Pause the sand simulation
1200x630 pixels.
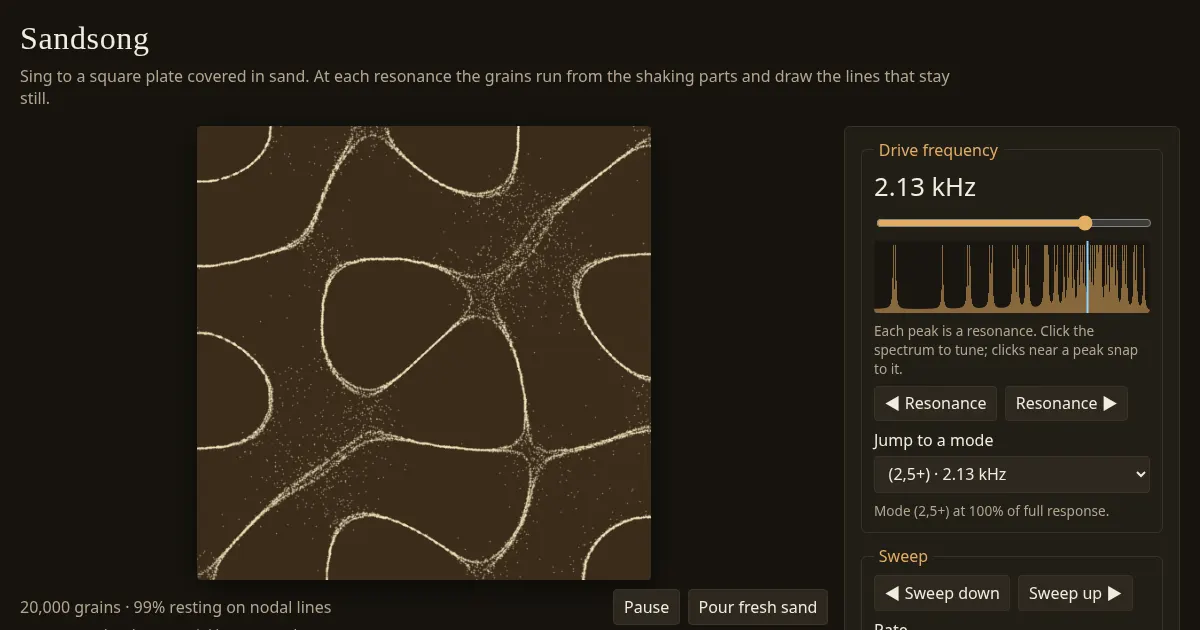click(646, 607)
